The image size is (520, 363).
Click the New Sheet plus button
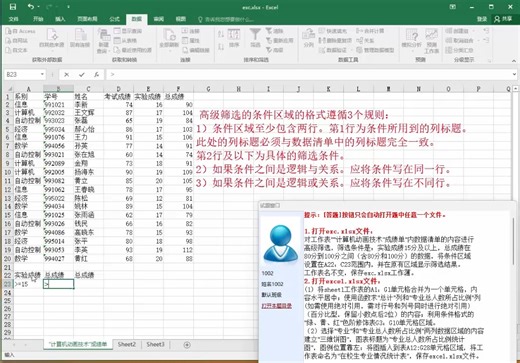[187, 345]
